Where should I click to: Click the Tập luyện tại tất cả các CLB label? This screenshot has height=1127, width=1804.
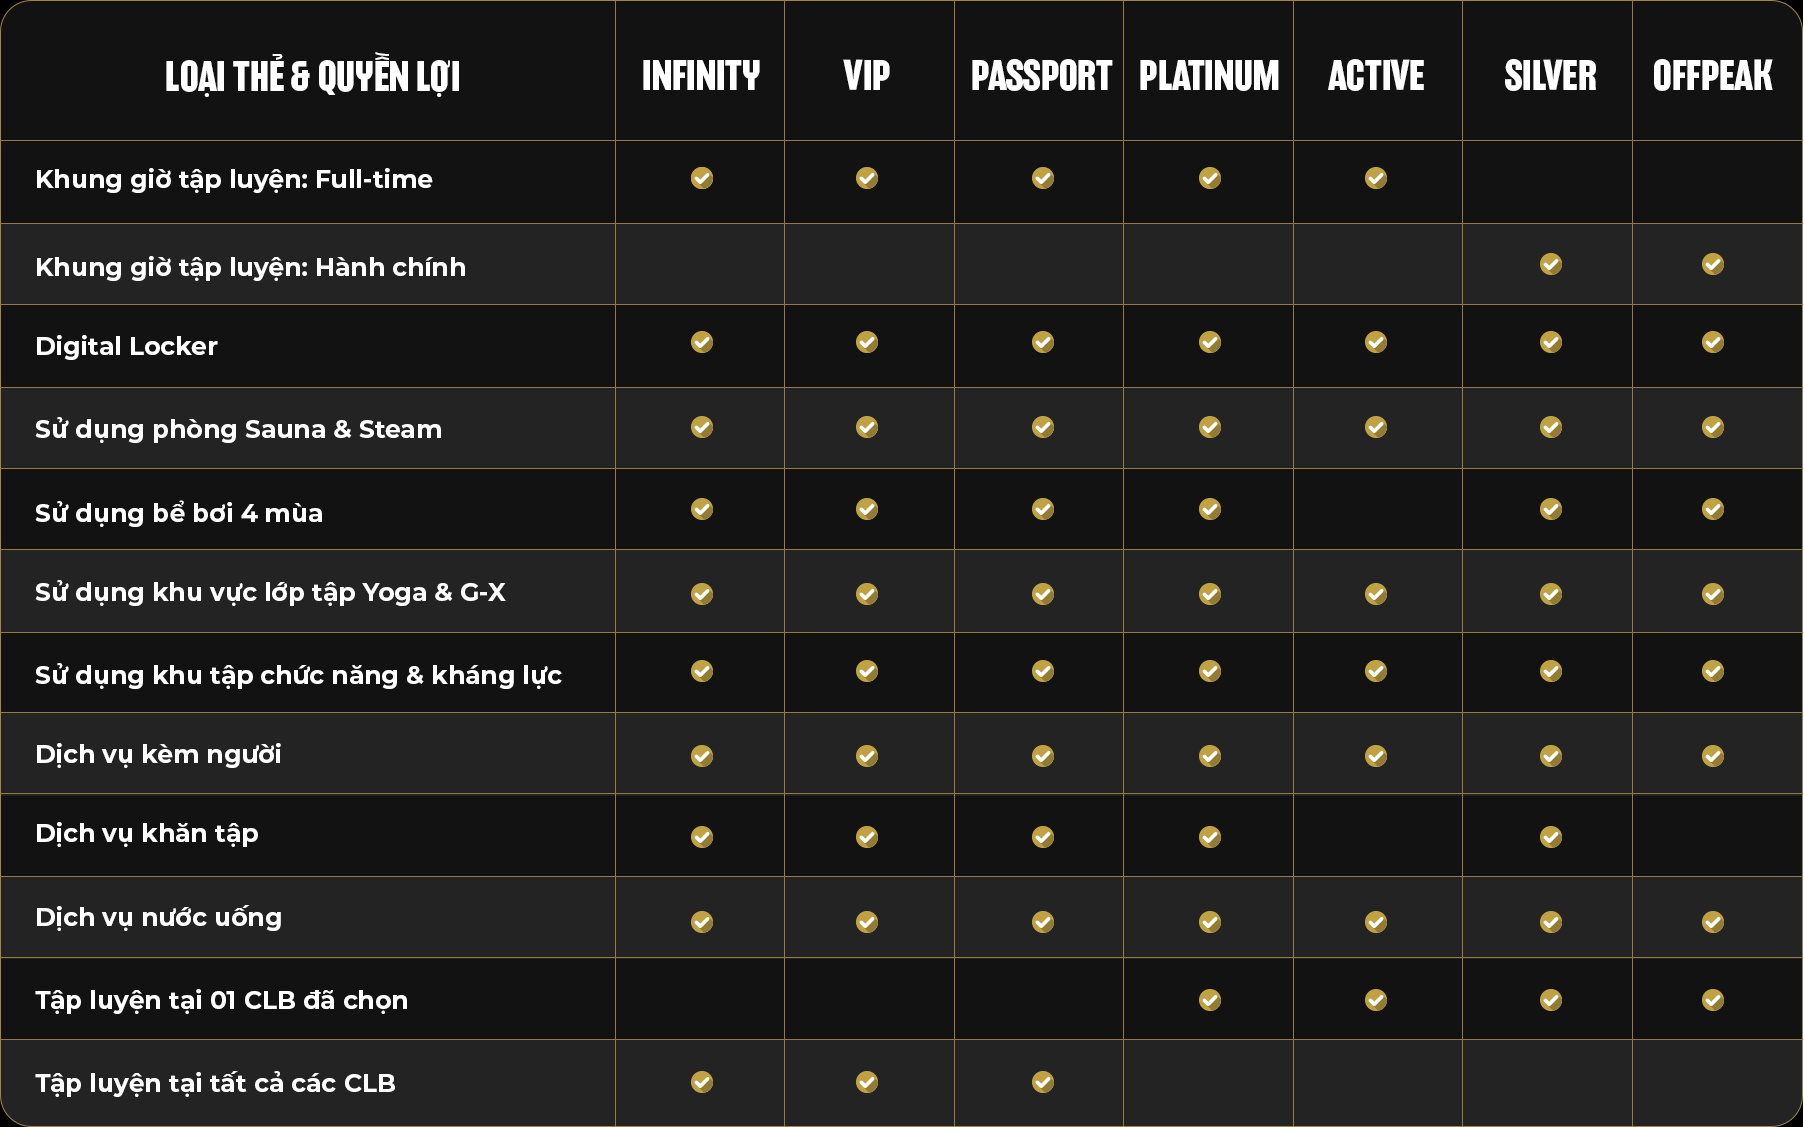tap(215, 1083)
